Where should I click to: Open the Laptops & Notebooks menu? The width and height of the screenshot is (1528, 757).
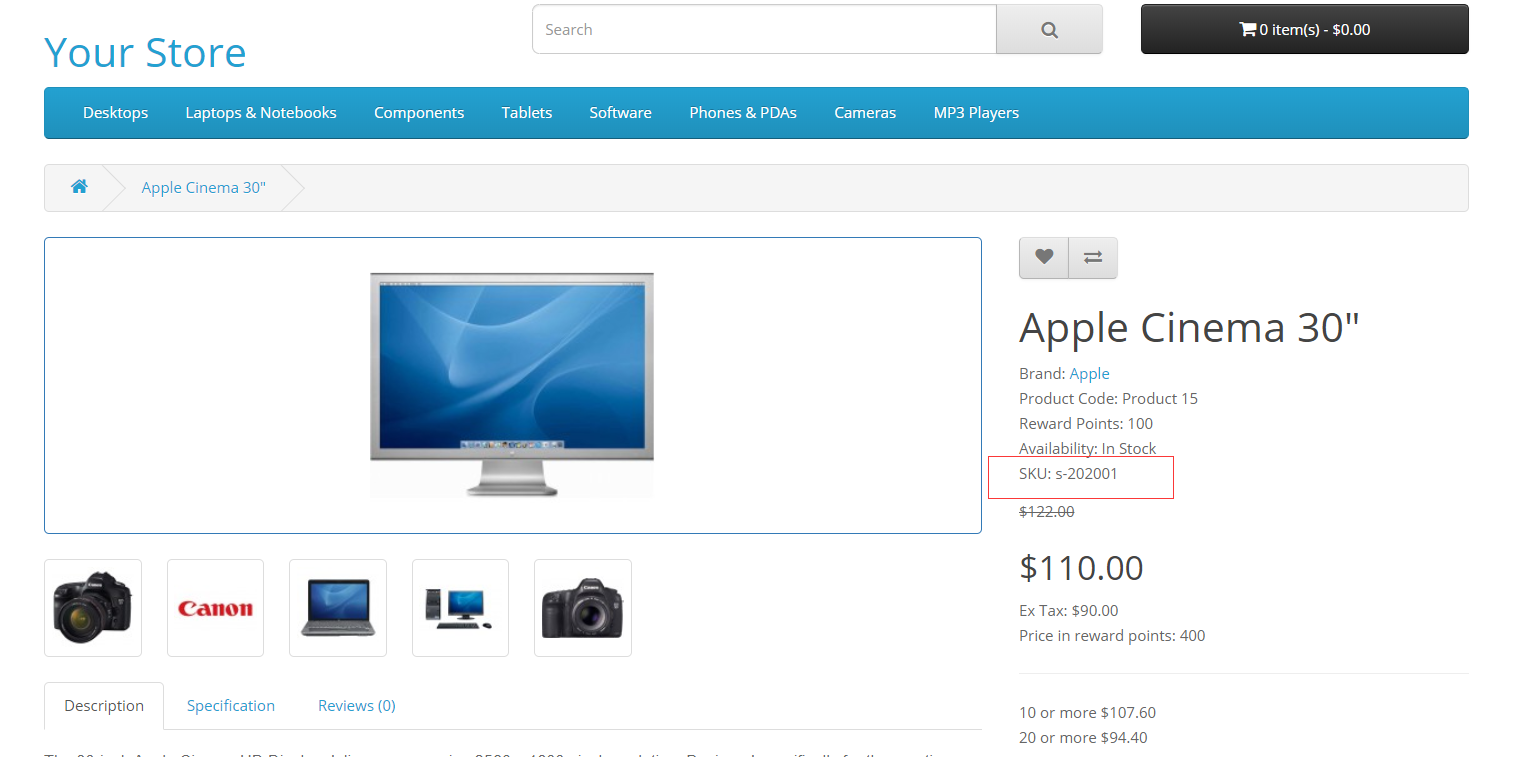tap(261, 113)
